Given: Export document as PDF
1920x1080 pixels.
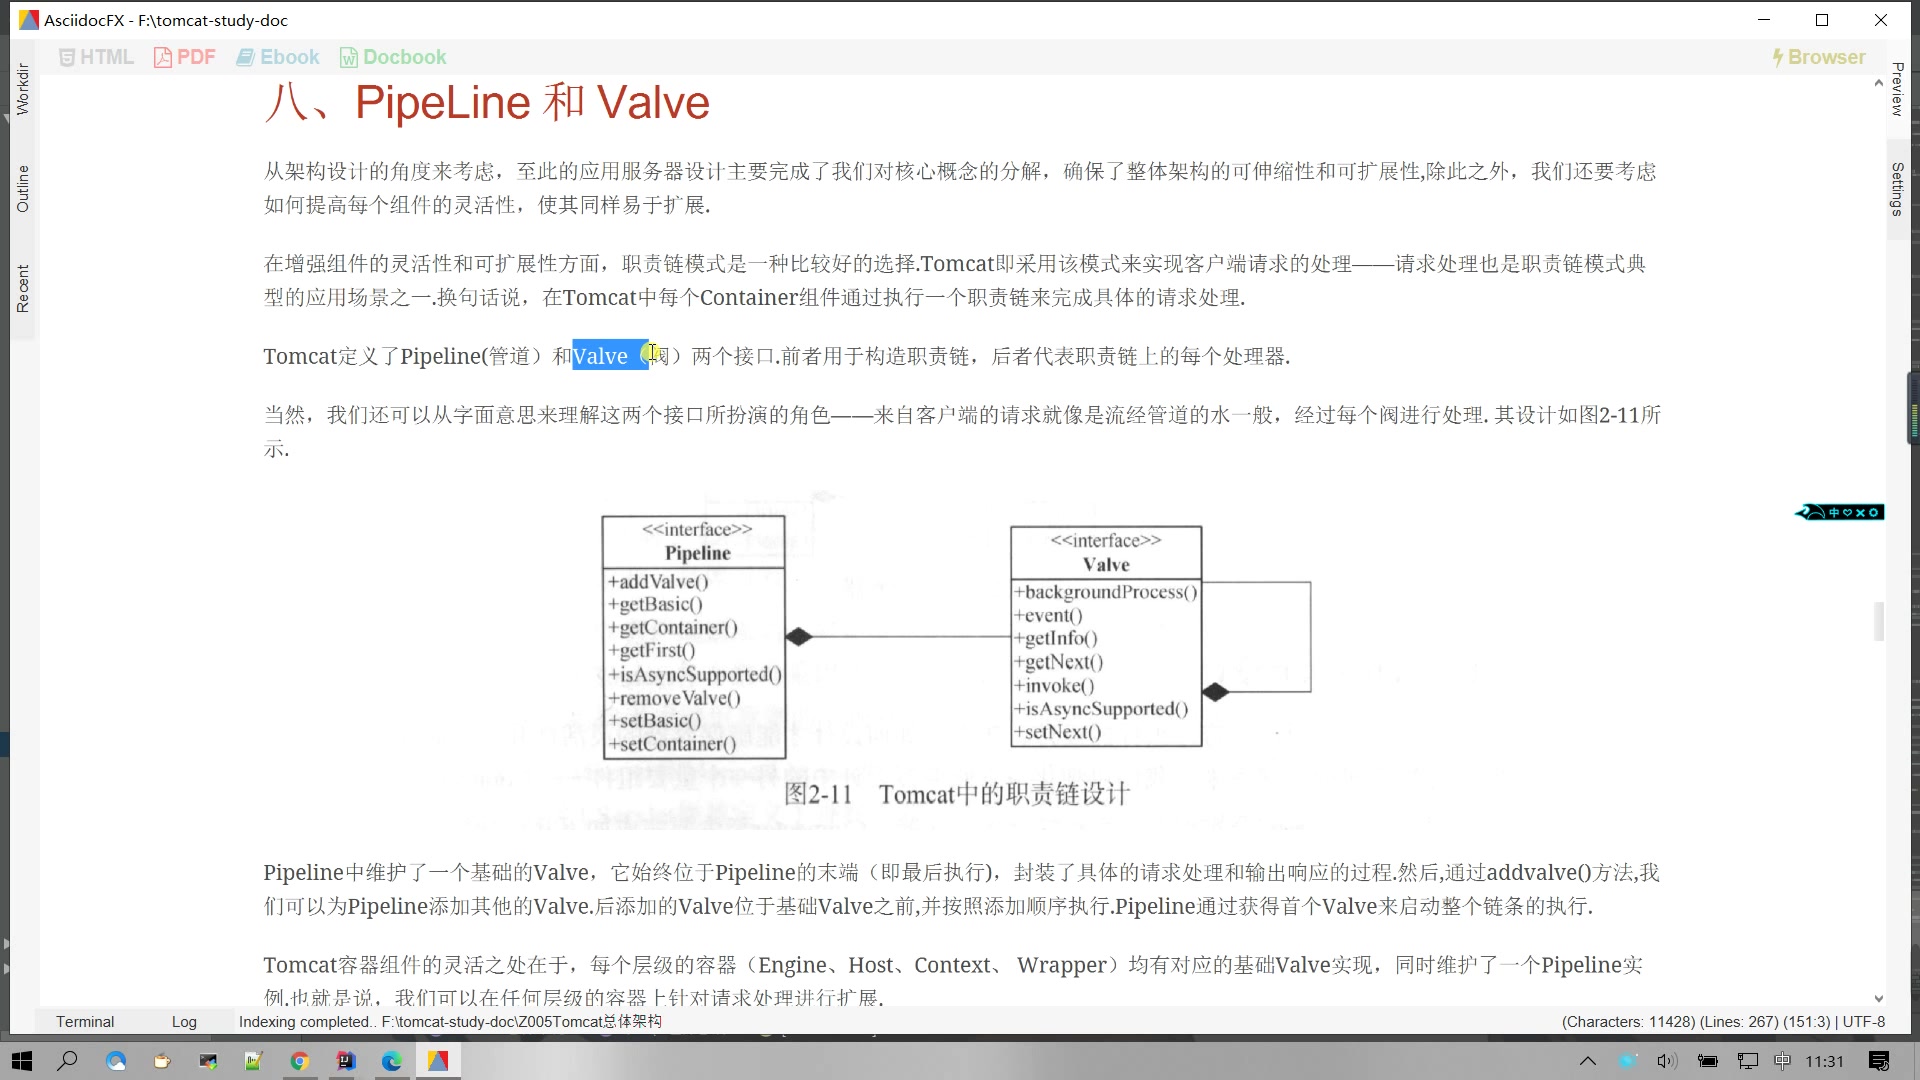Looking at the screenshot, I should click(x=185, y=57).
